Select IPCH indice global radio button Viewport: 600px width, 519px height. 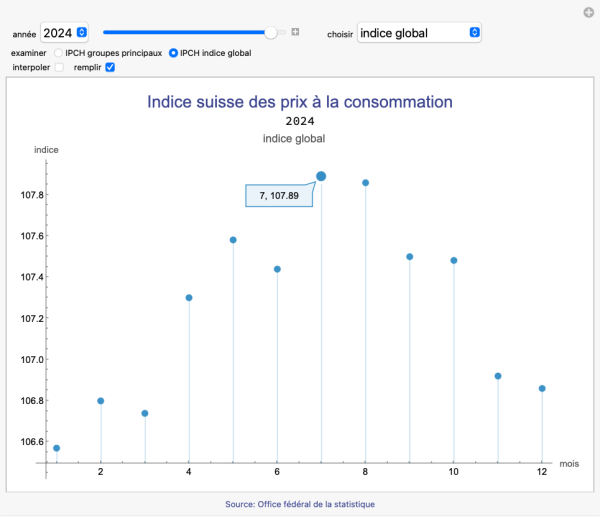pos(174,52)
